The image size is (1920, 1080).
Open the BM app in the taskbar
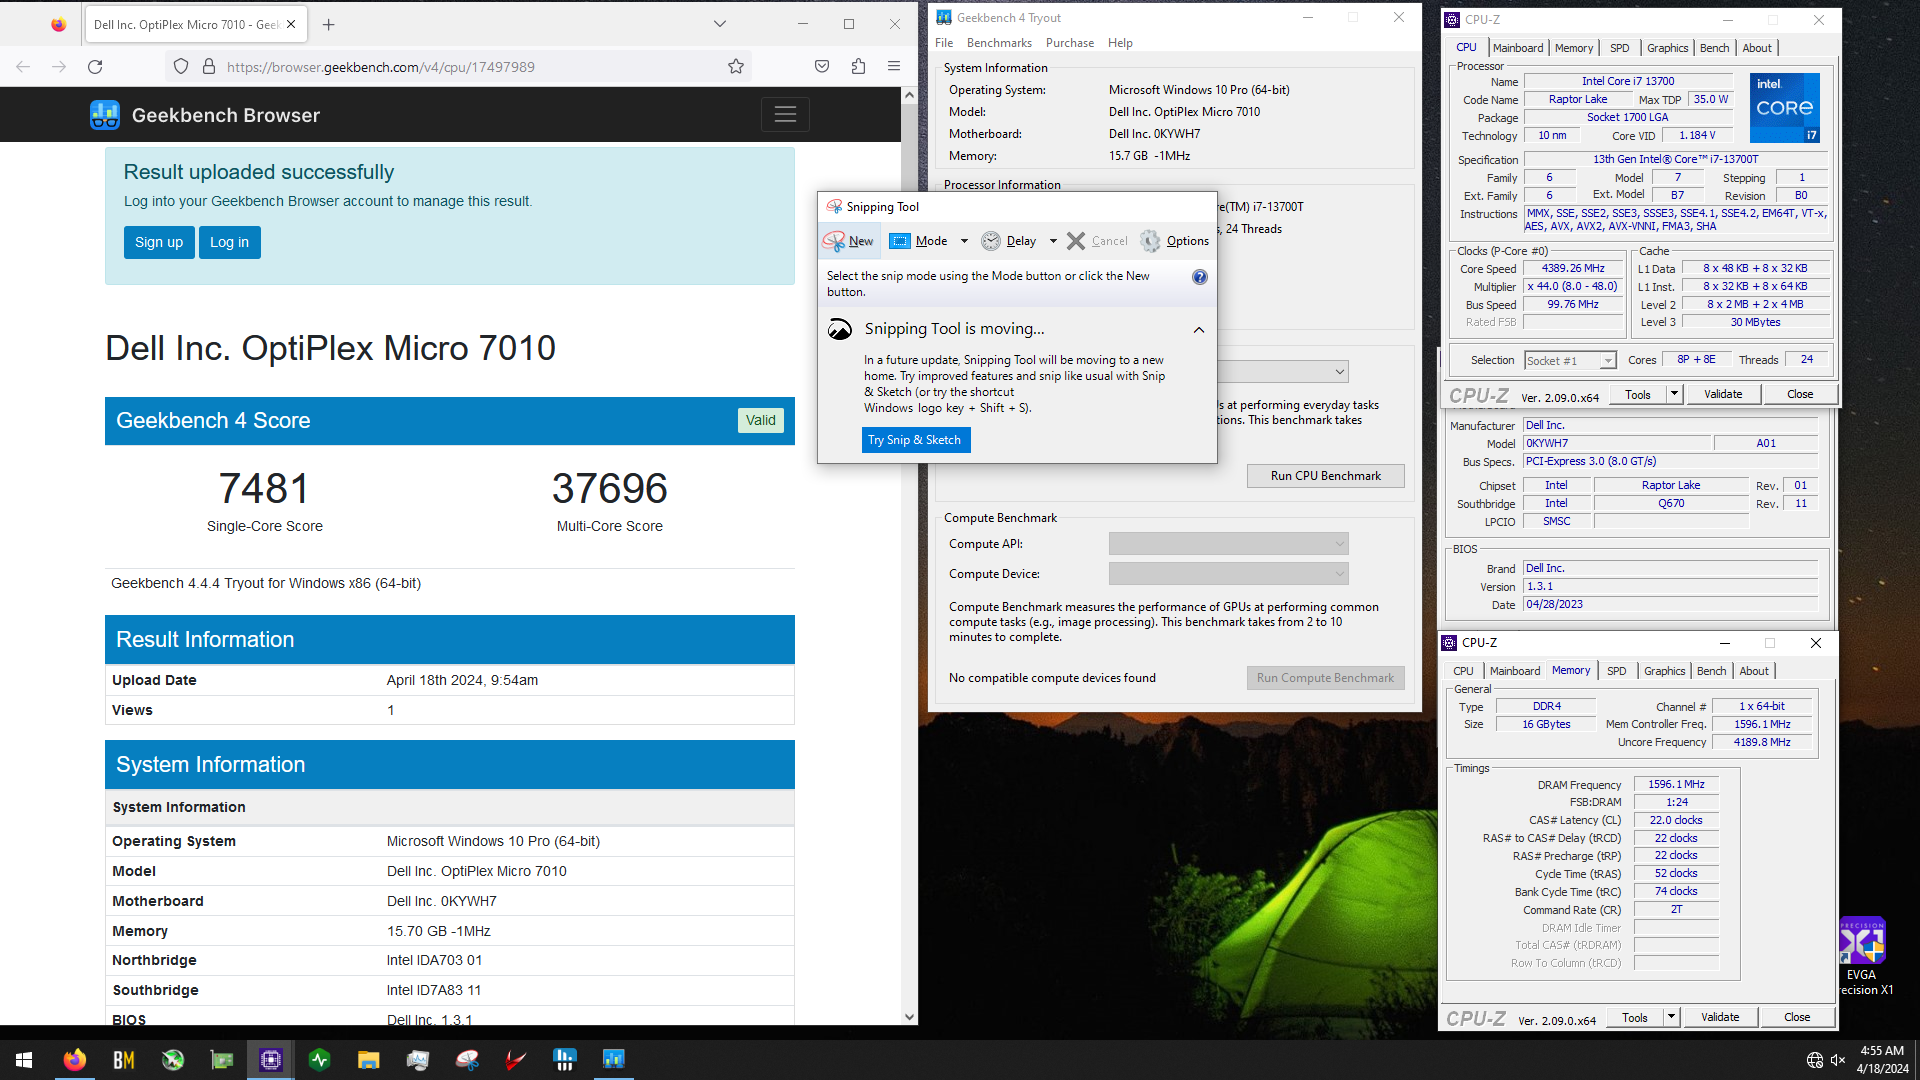(124, 1059)
